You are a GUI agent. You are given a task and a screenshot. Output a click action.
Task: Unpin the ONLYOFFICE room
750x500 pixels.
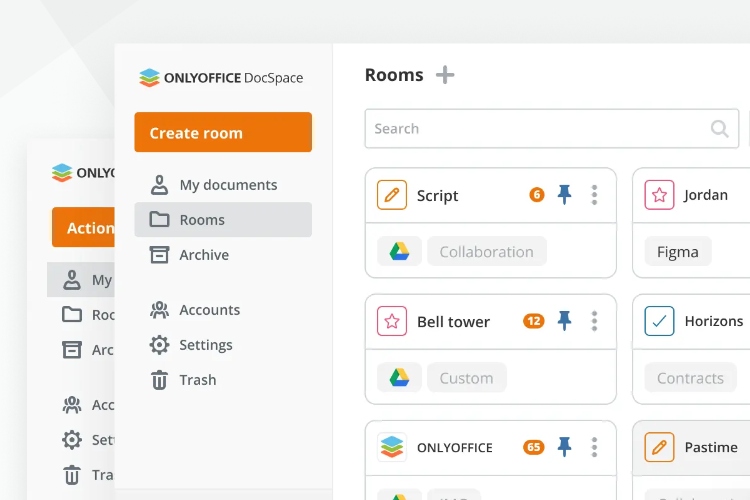point(564,447)
